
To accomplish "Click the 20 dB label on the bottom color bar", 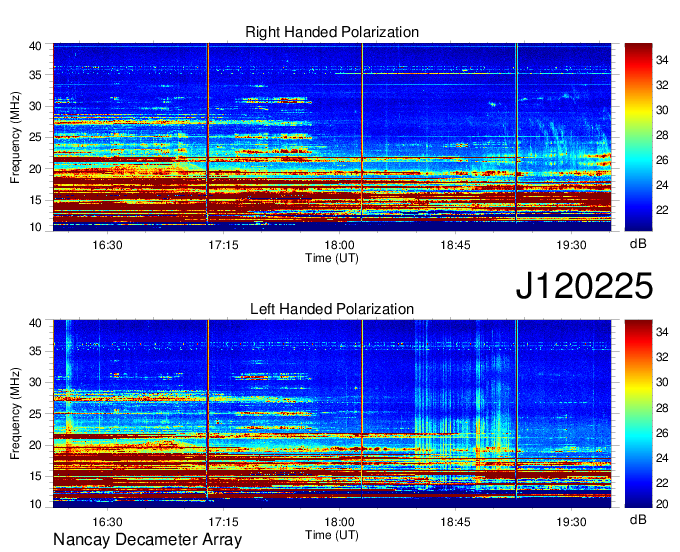I will [x=662, y=504].
